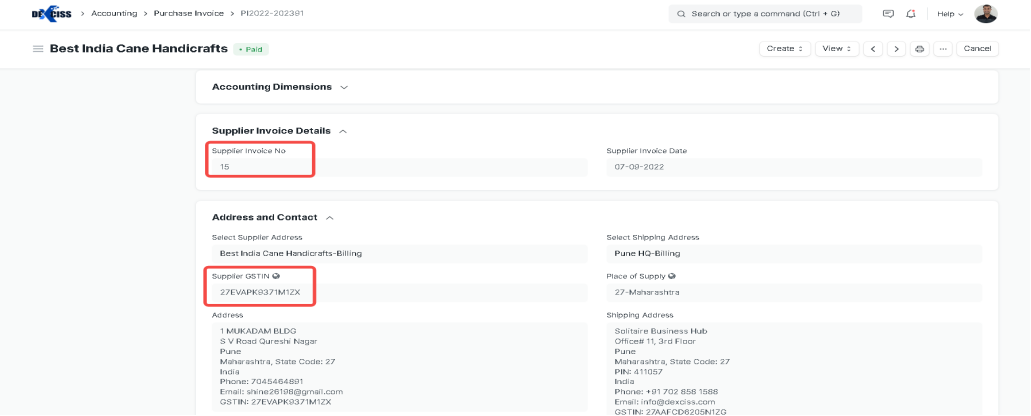Go to the previous document arrow
The width and height of the screenshot is (1031, 416).
coord(873,49)
